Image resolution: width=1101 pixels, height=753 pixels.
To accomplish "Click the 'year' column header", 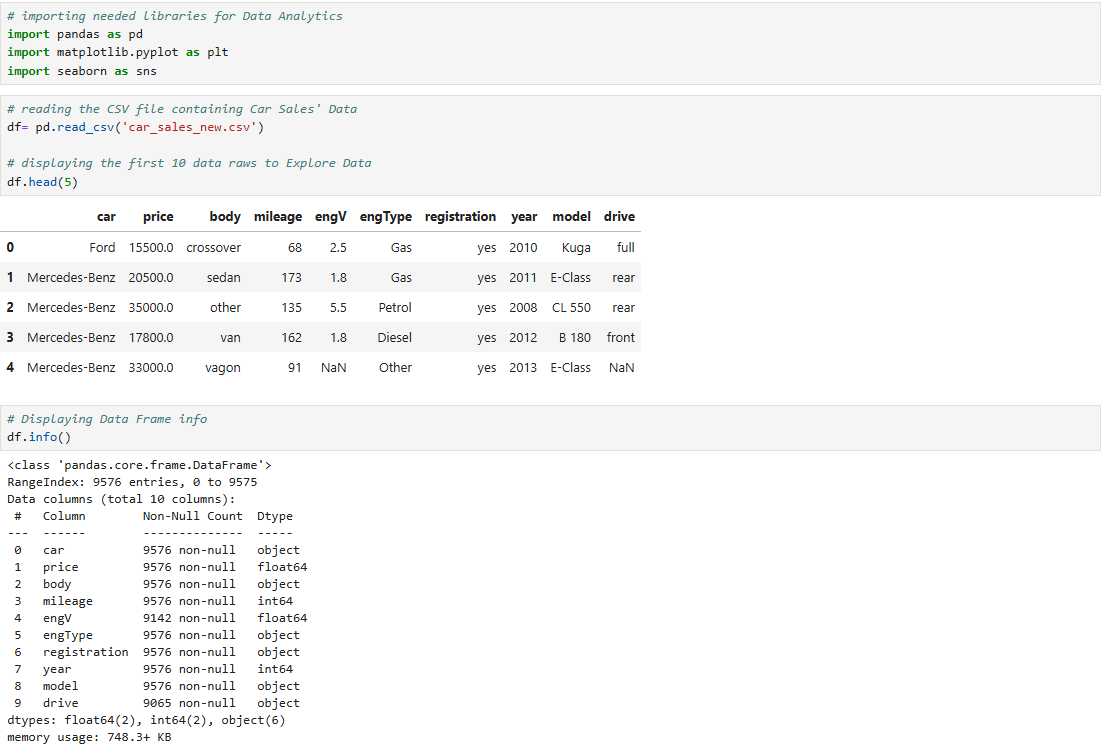I will click(524, 216).
